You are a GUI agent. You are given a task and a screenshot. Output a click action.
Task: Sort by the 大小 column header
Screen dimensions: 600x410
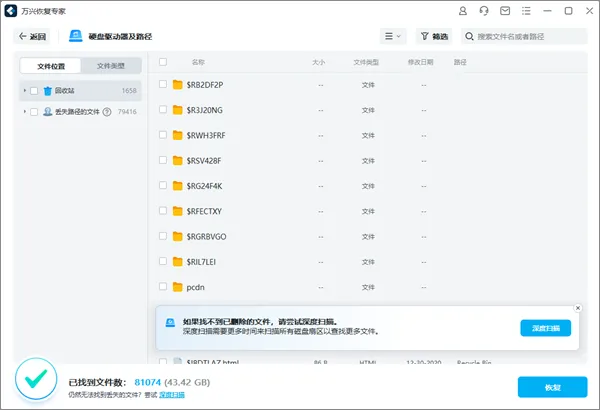[318, 62]
